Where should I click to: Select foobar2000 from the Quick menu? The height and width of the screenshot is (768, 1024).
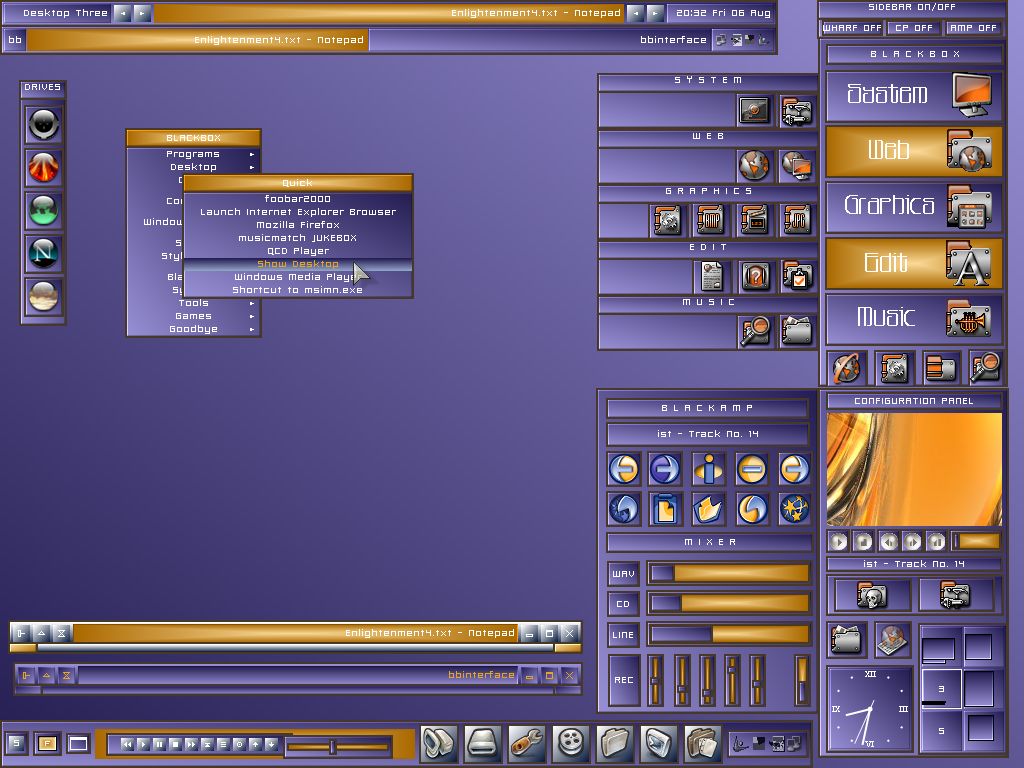pyautogui.click(x=298, y=199)
